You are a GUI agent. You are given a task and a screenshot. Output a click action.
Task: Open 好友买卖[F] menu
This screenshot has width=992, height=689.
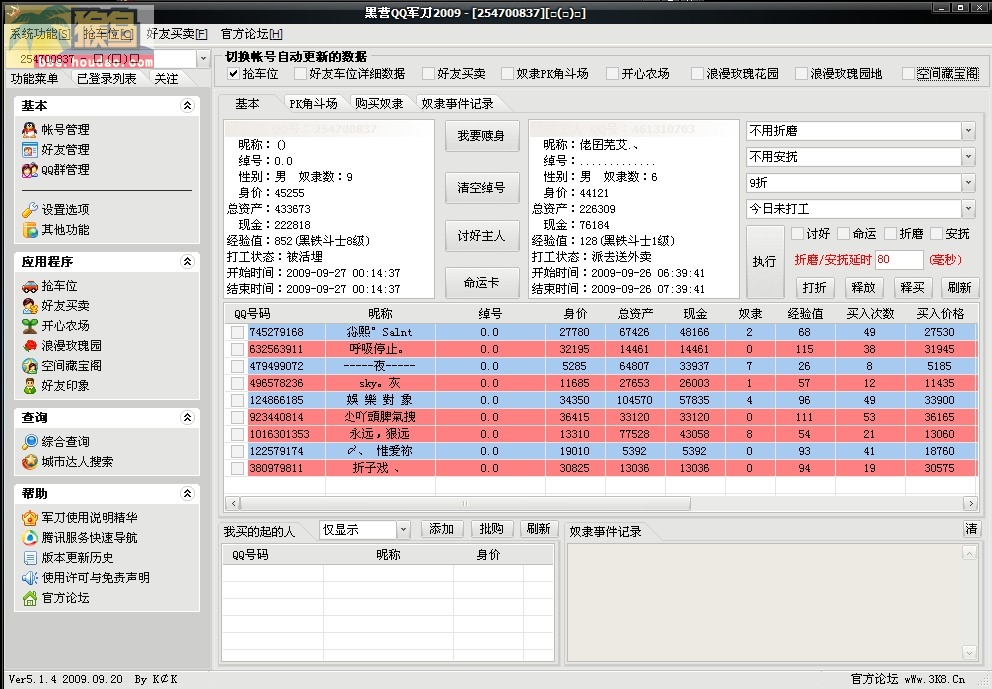(x=177, y=34)
